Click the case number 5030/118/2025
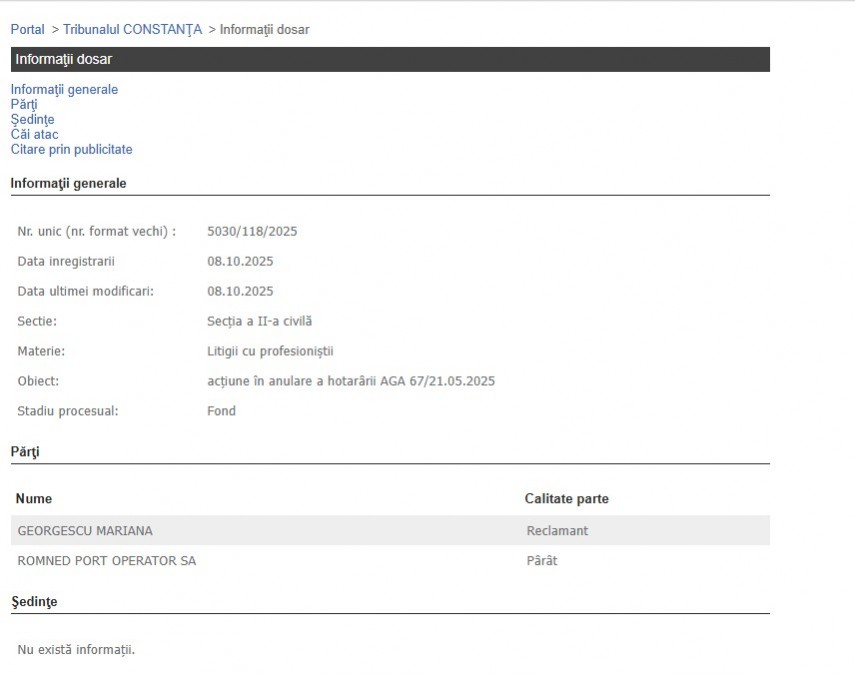 pos(252,232)
